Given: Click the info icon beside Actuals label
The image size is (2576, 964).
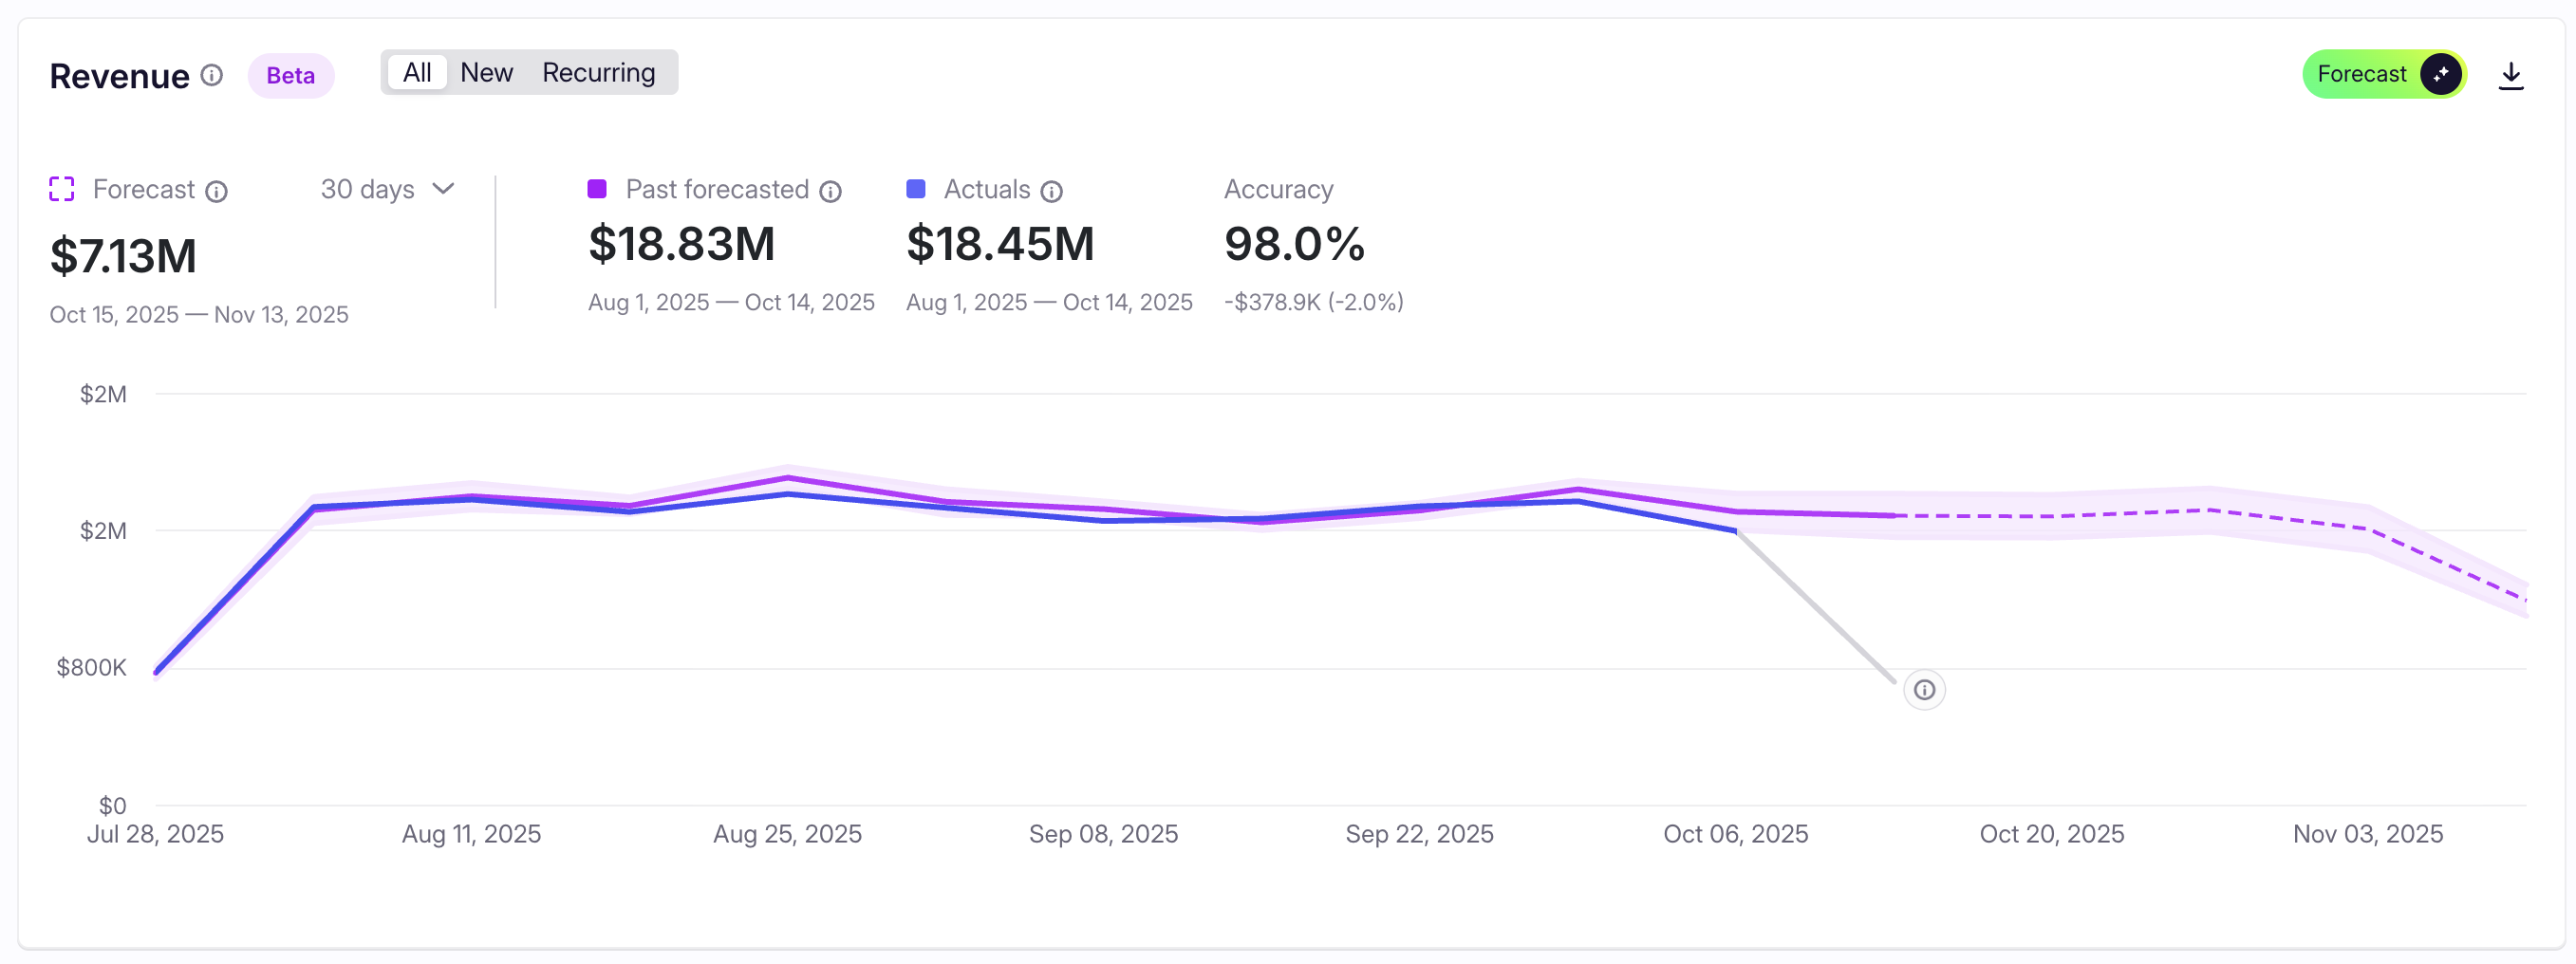Looking at the screenshot, I should (x=1051, y=191).
